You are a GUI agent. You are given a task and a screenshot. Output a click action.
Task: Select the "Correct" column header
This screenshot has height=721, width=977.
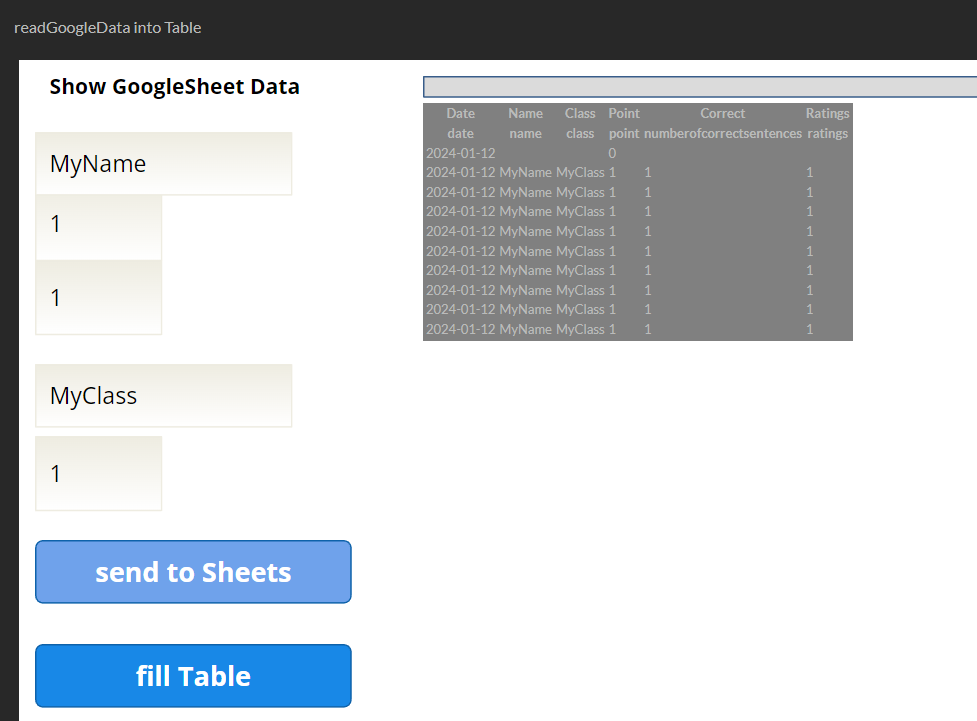722,114
